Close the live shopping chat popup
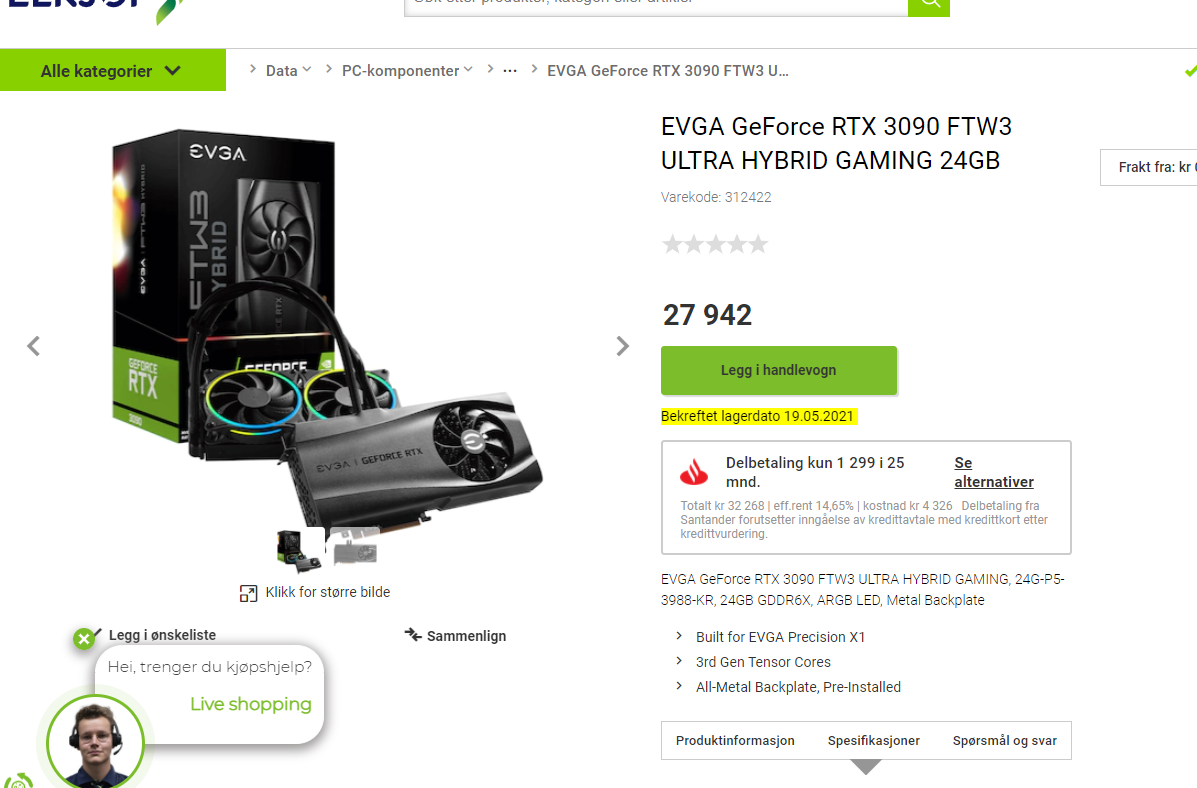 [84, 639]
